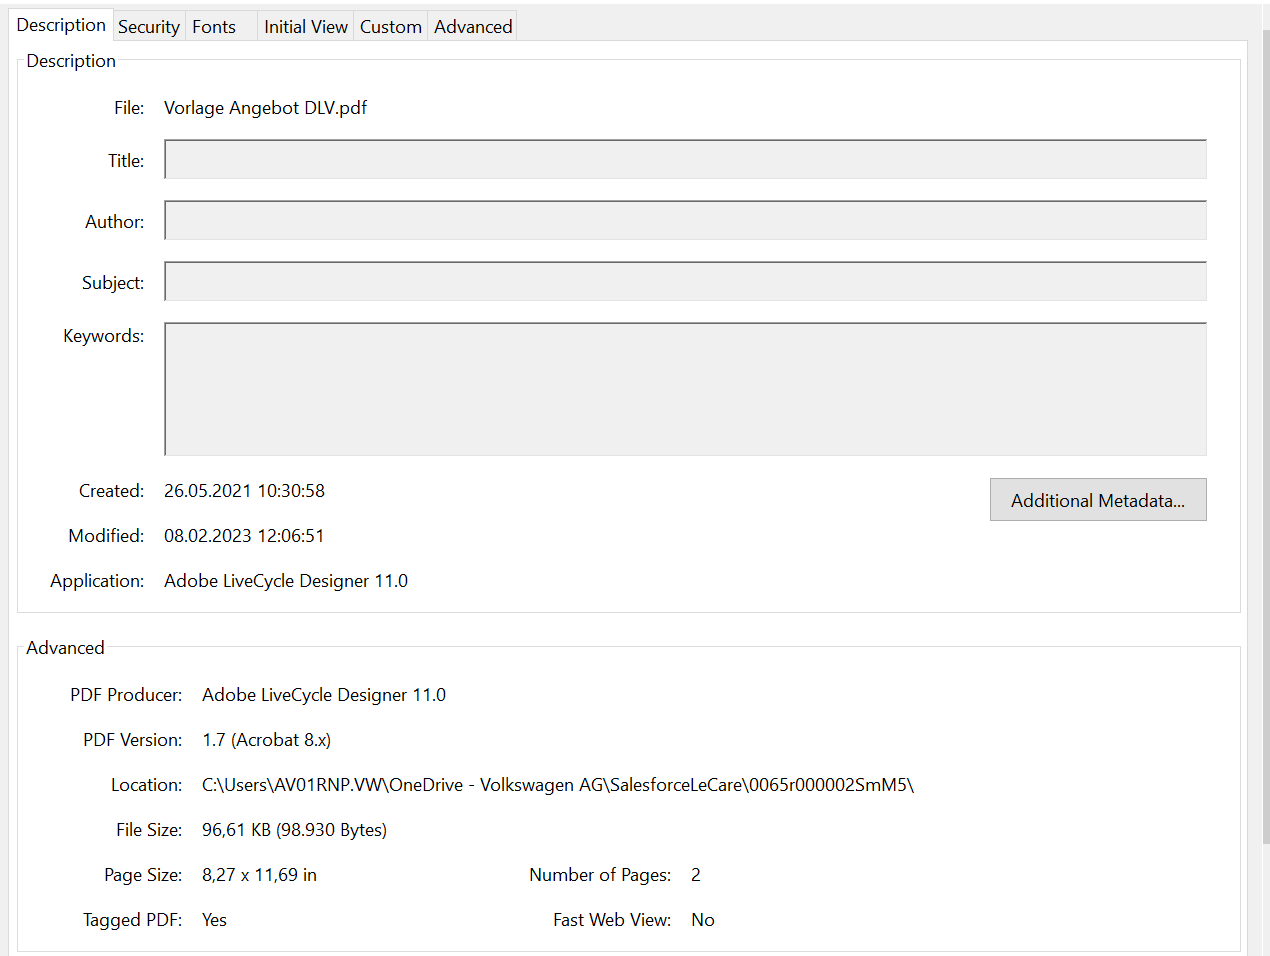Click the Keywords label
1270x956 pixels.
coord(103,336)
